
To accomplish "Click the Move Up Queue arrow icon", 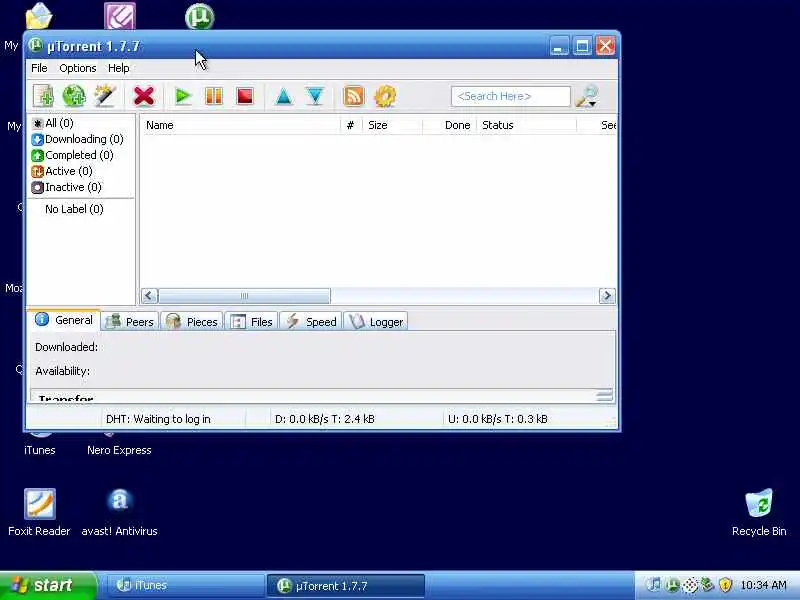I will click(x=284, y=96).
